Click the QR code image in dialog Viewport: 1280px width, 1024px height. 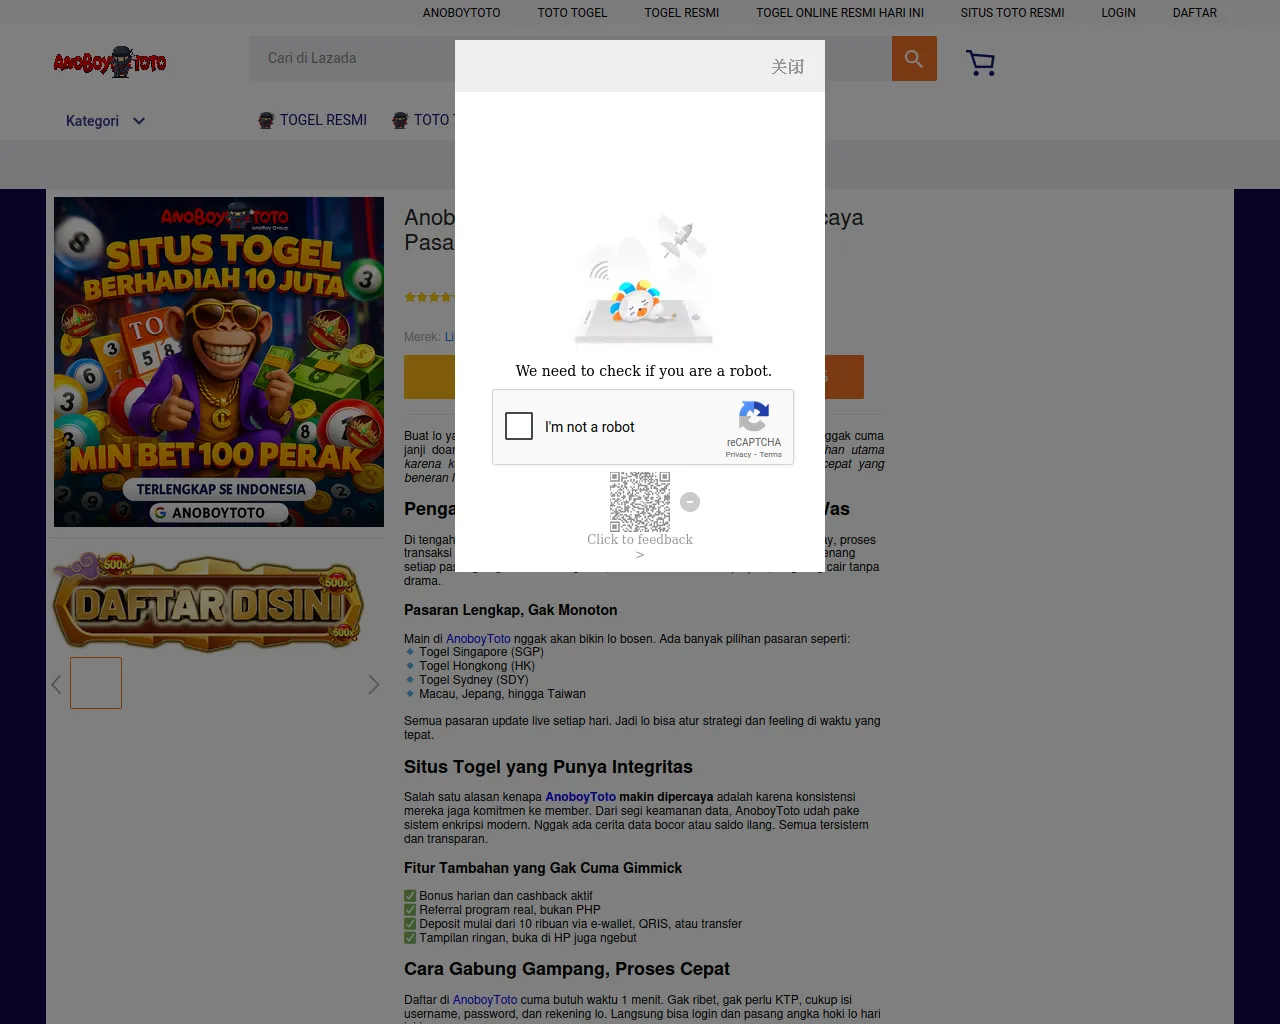[x=640, y=502]
